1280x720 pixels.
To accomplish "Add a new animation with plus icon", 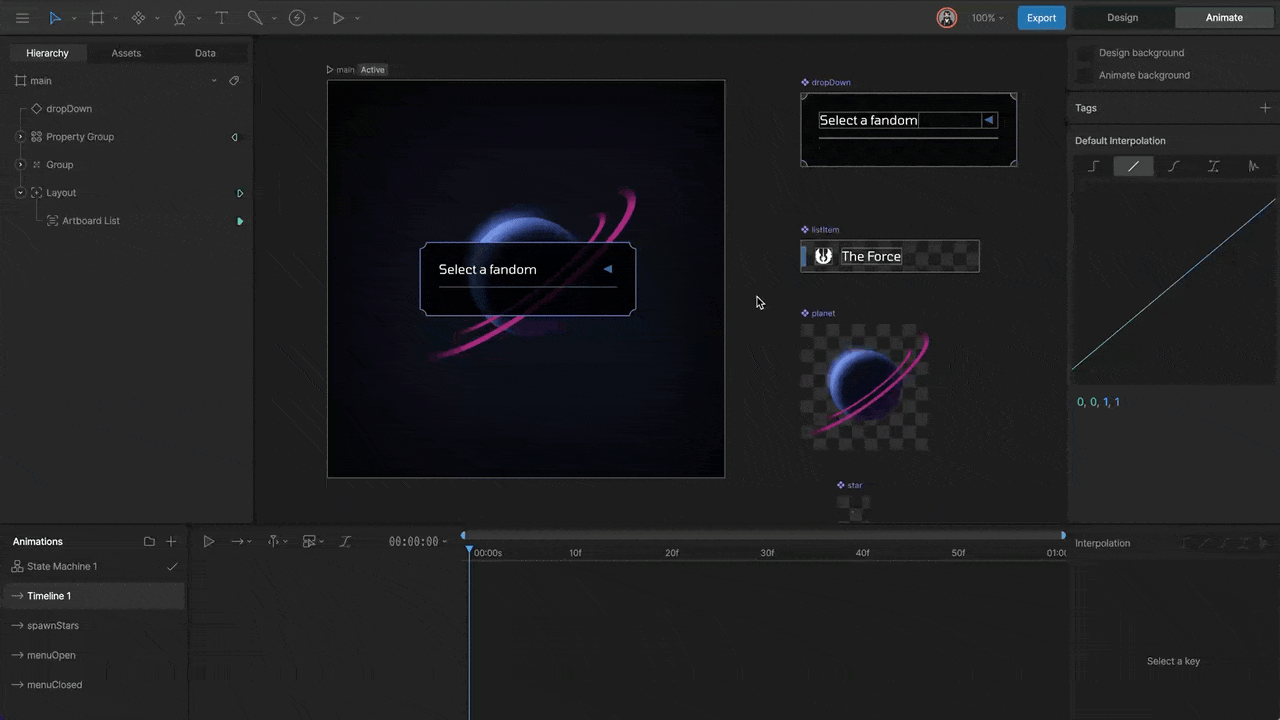I will point(171,541).
